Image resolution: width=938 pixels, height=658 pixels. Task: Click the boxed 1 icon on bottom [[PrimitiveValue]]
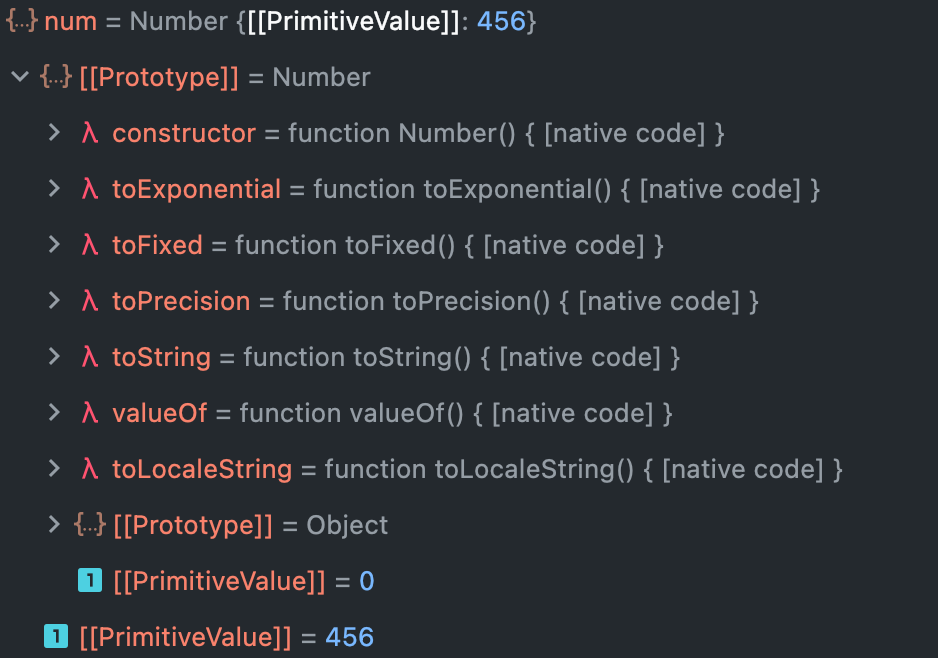pyautogui.click(x=56, y=636)
